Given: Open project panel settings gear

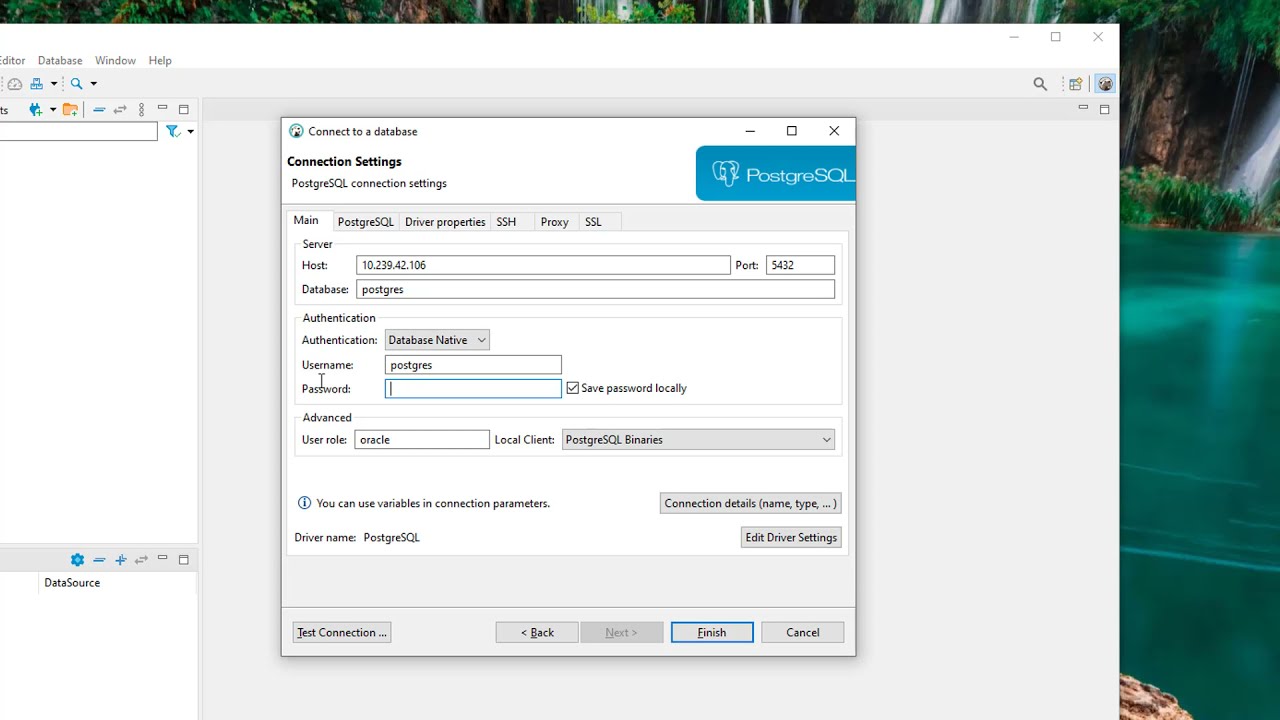Looking at the screenshot, I should tap(77, 560).
